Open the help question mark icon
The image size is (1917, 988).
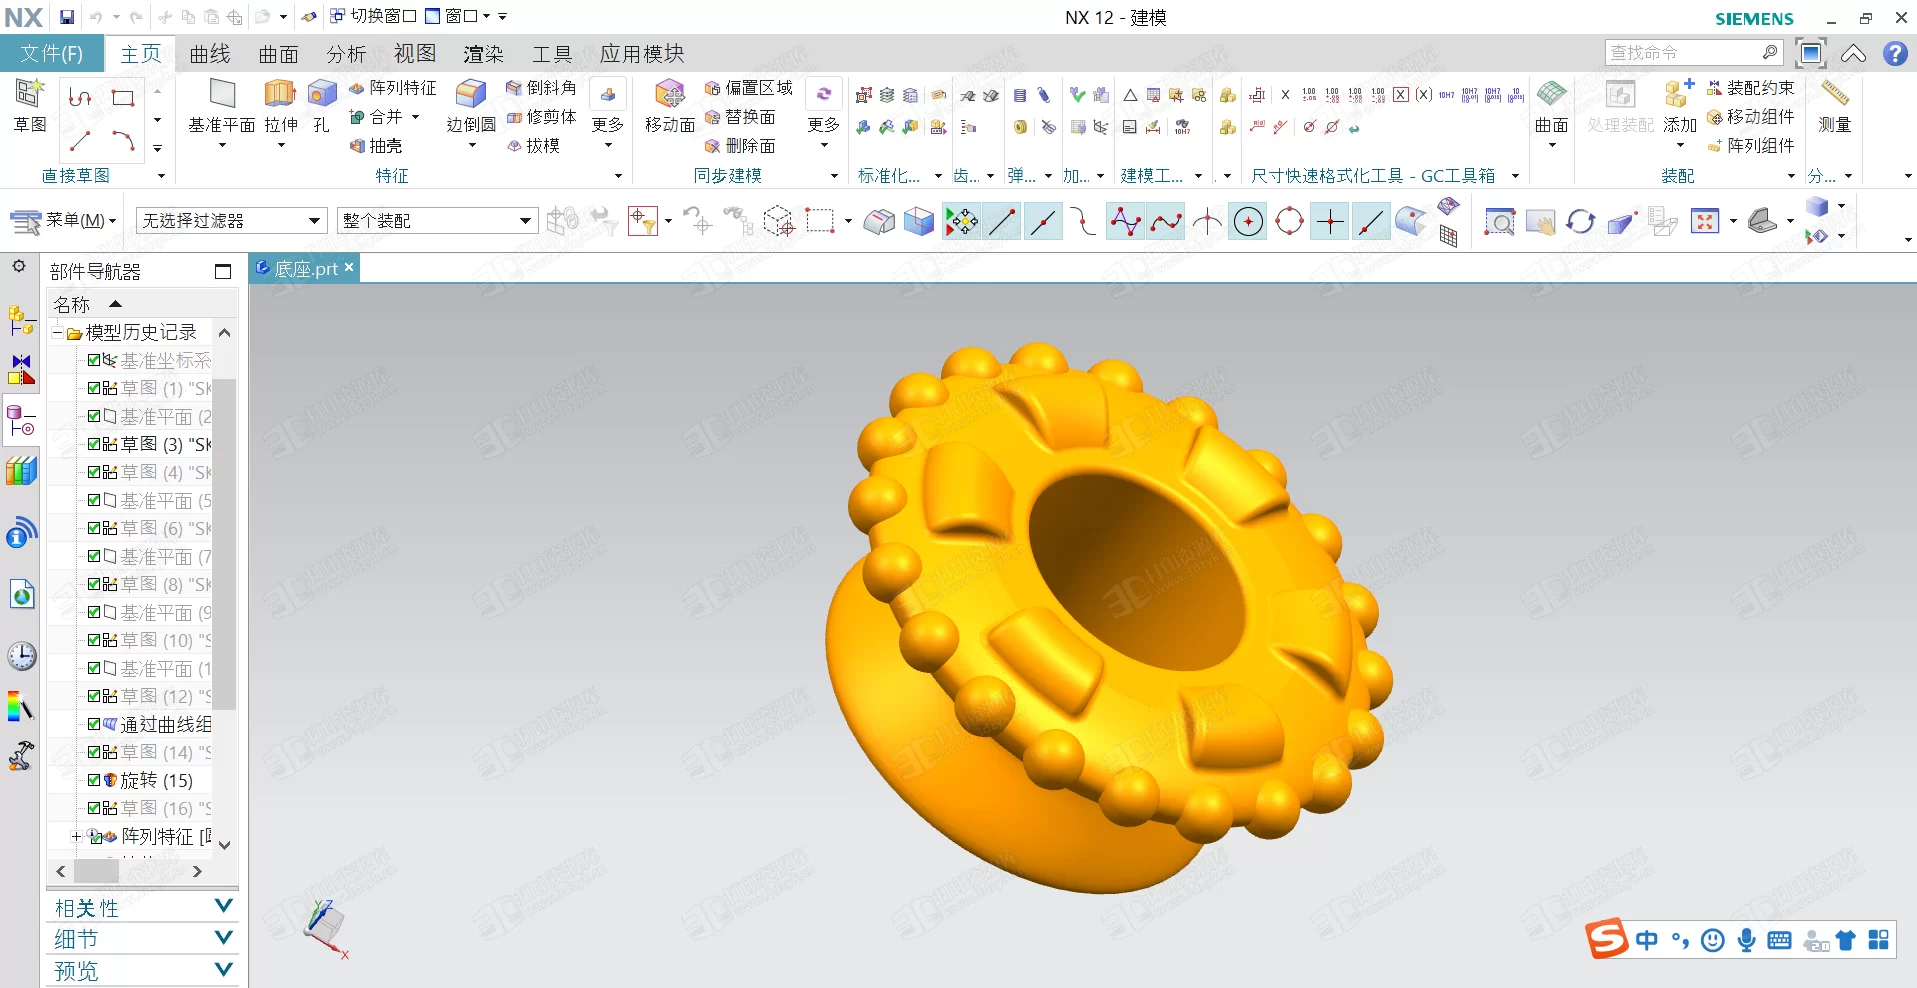pyautogui.click(x=1895, y=53)
